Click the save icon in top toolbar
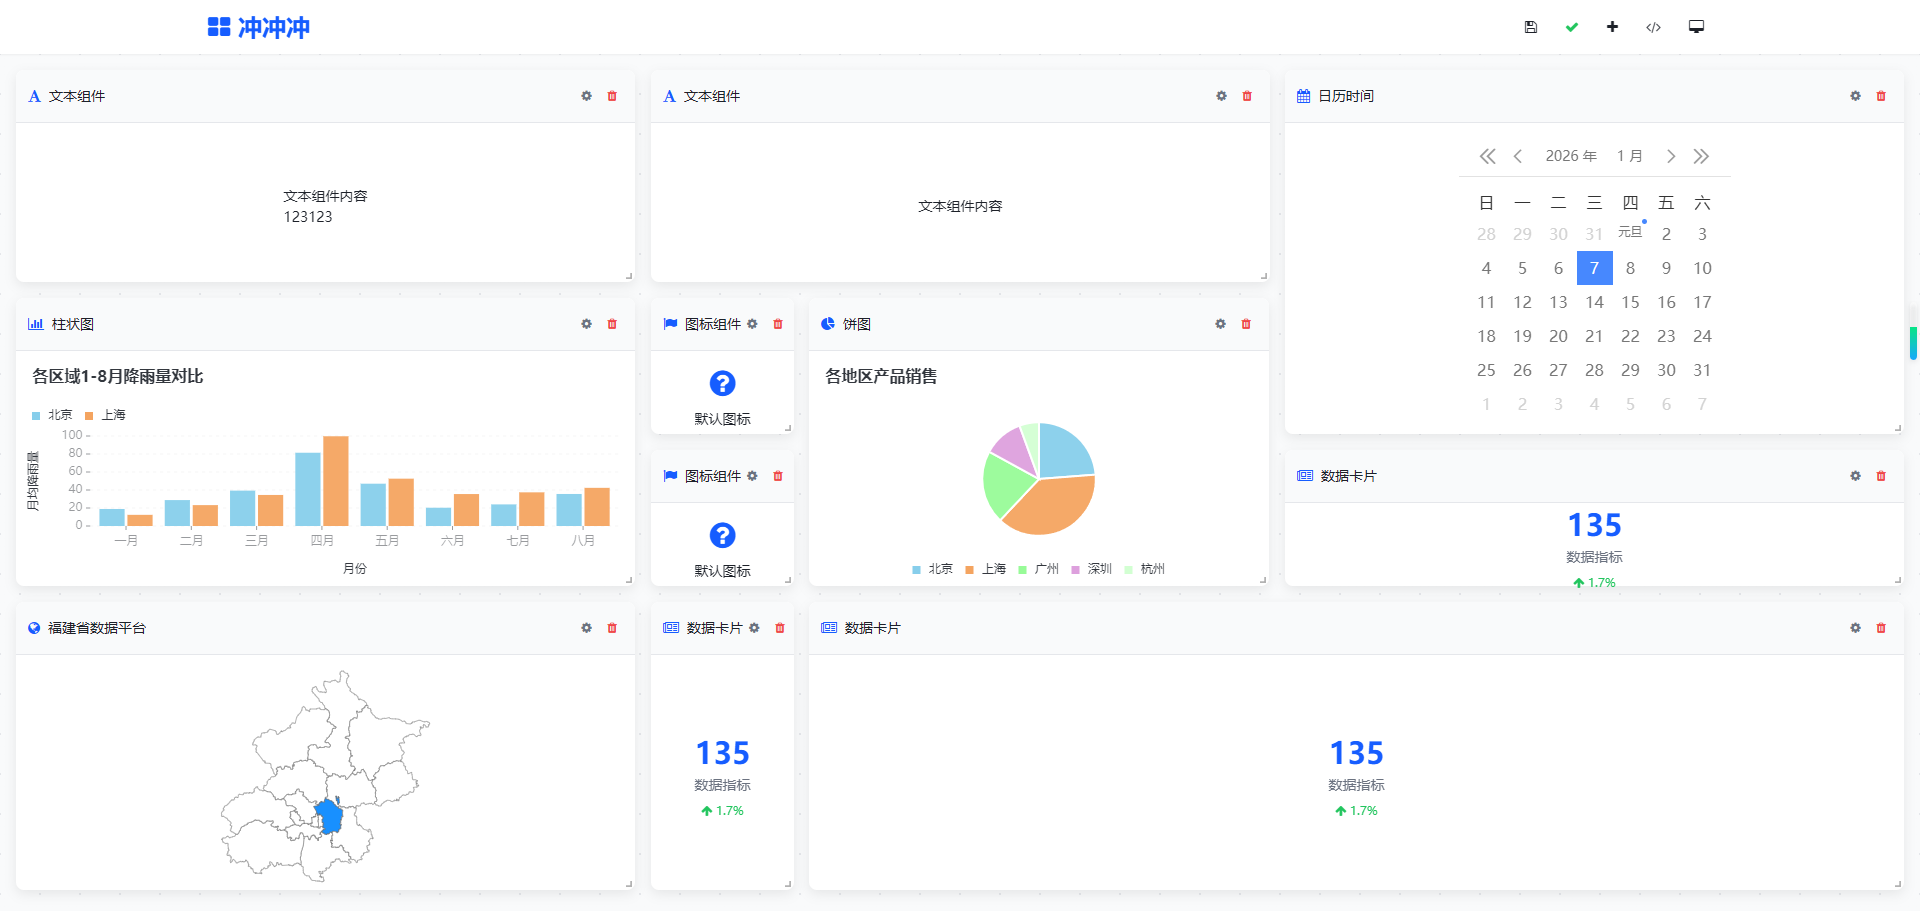 coord(1530,27)
